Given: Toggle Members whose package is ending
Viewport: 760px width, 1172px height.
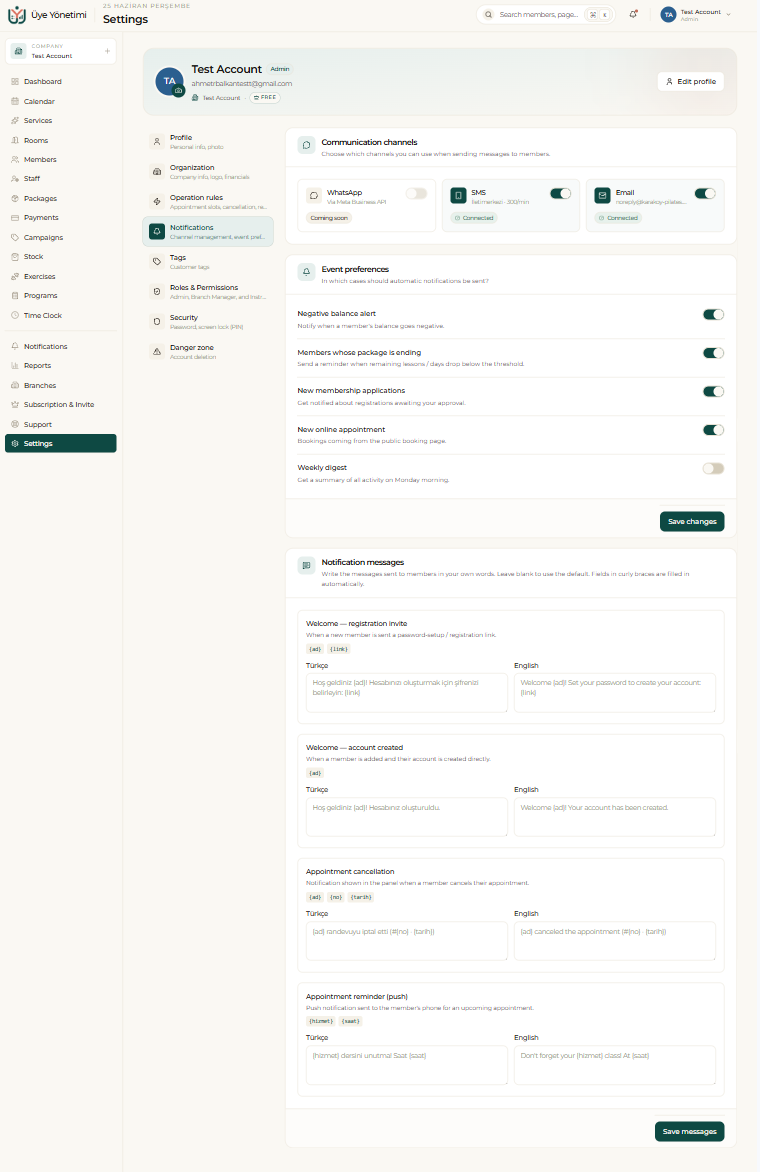Looking at the screenshot, I should coord(714,353).
